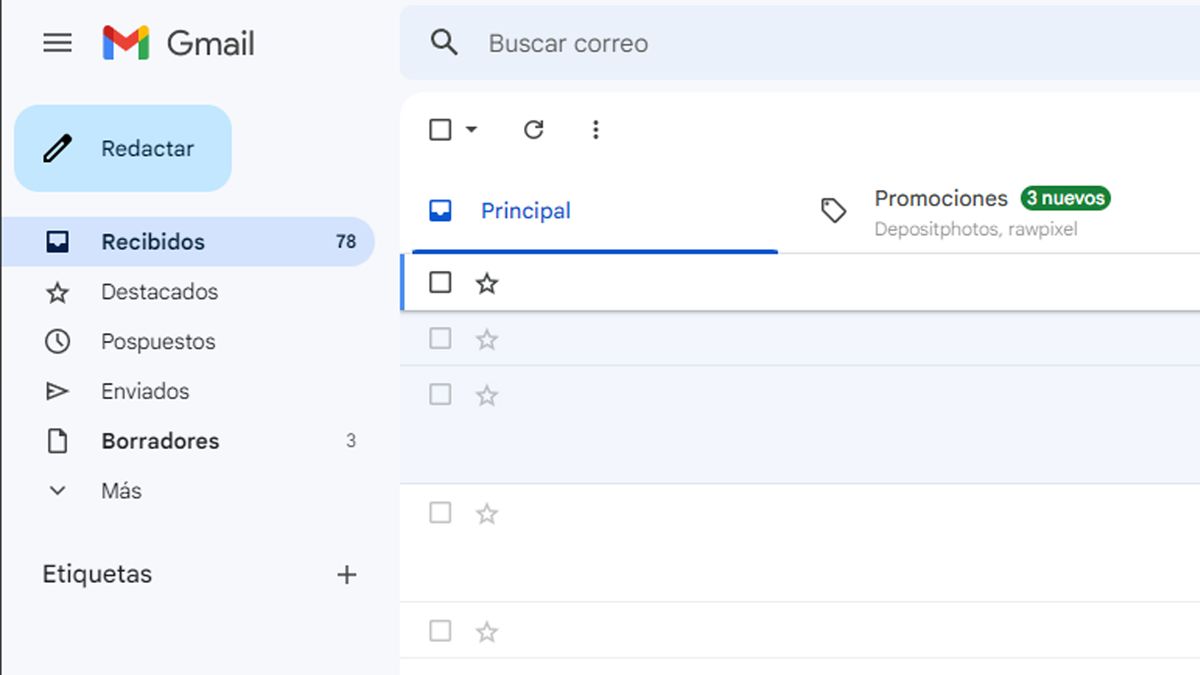The image size is (1200, 675).
Task: Open Borradores from the sidebar
Action: 160,440
